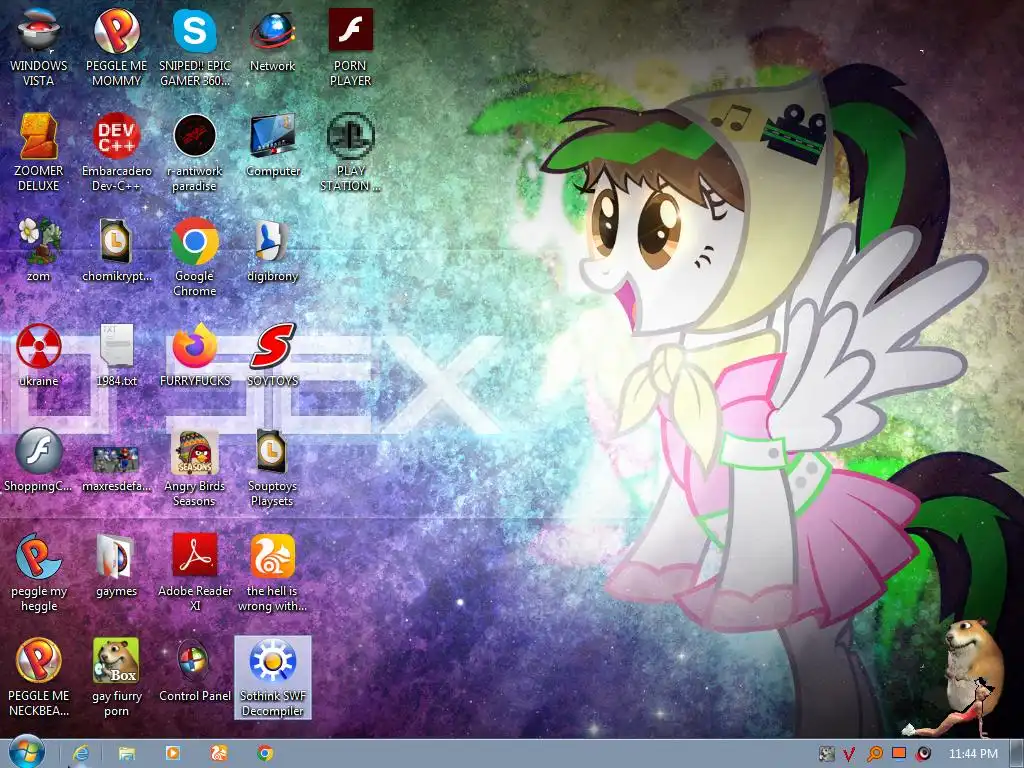Open the gaymes folder icon
This screenshot has height=768, width=1024.
point(116,566)
